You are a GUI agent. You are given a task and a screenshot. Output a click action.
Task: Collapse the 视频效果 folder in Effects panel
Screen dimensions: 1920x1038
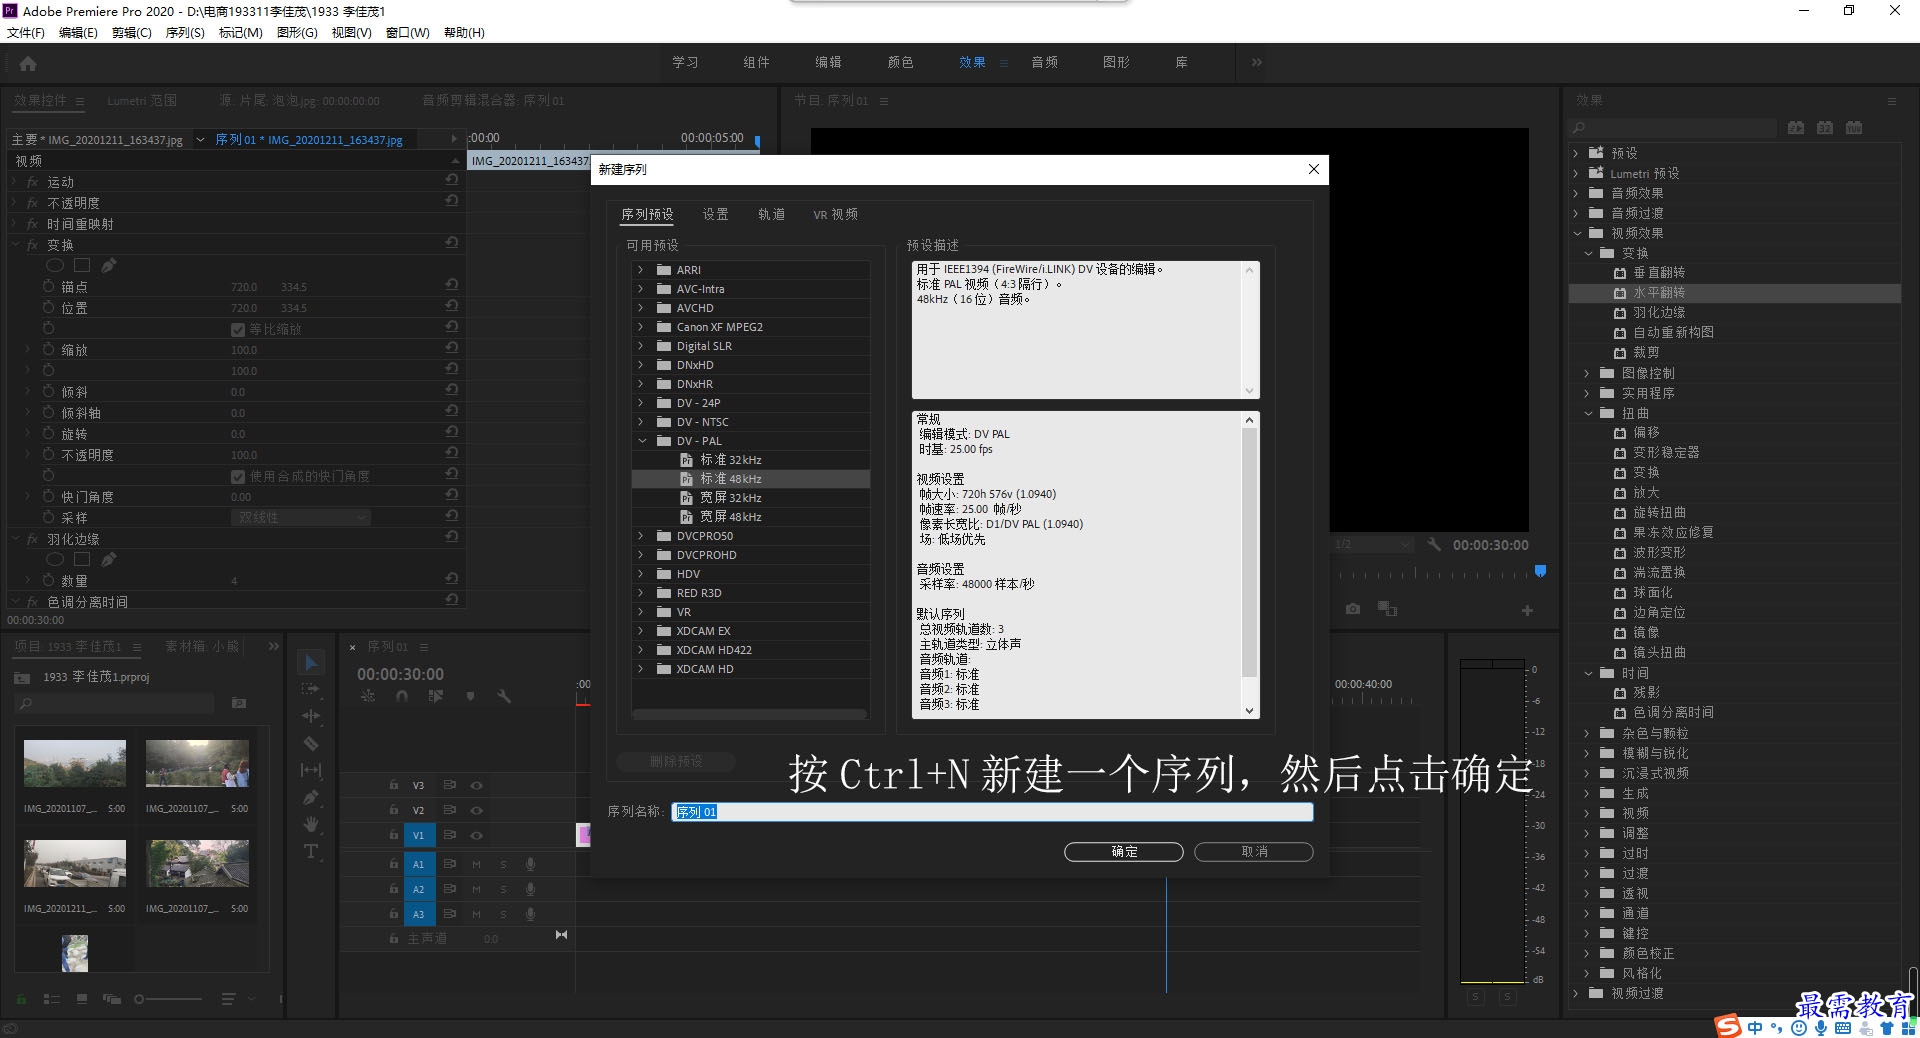(1577, 233)
